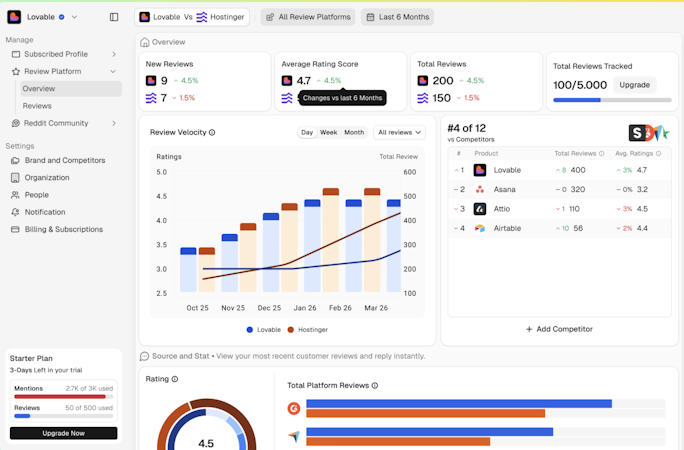The width and height of the screenshot is (684, 450).
Task: Click the Billing card icon
Action: coord(15,229)
